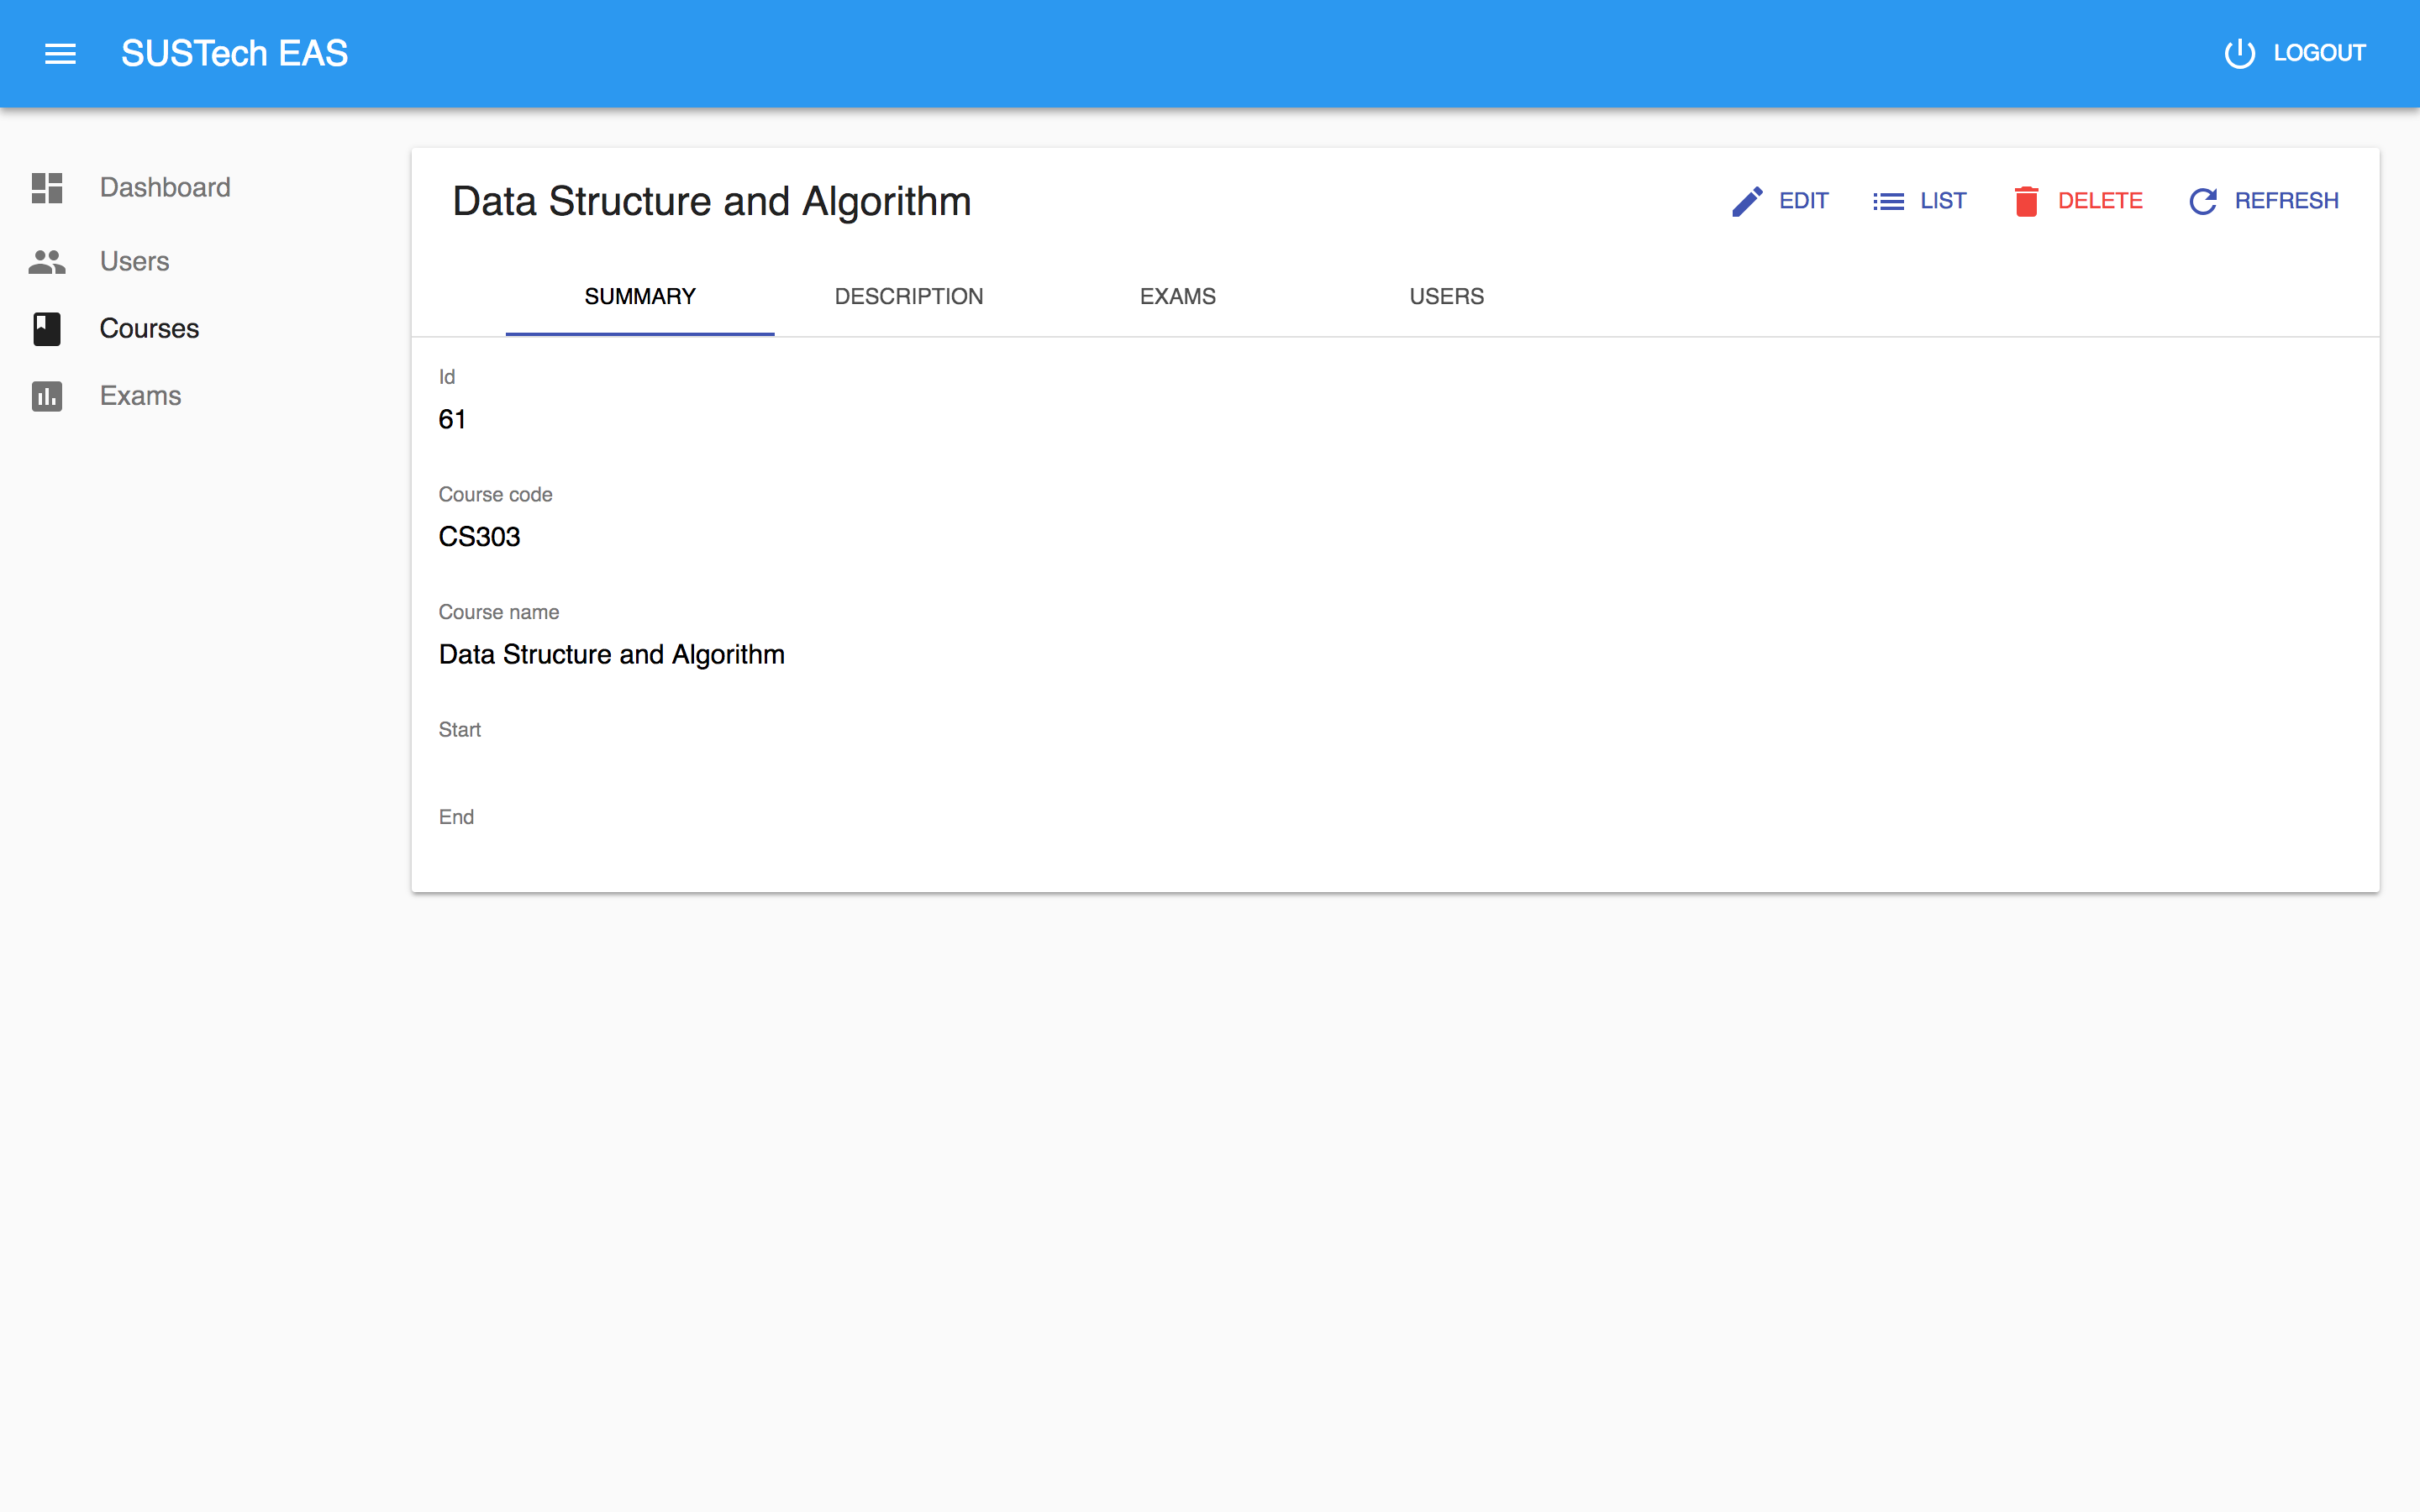Select the Users tab
2420x1512 pixels.
click(x=1446, y=297)
